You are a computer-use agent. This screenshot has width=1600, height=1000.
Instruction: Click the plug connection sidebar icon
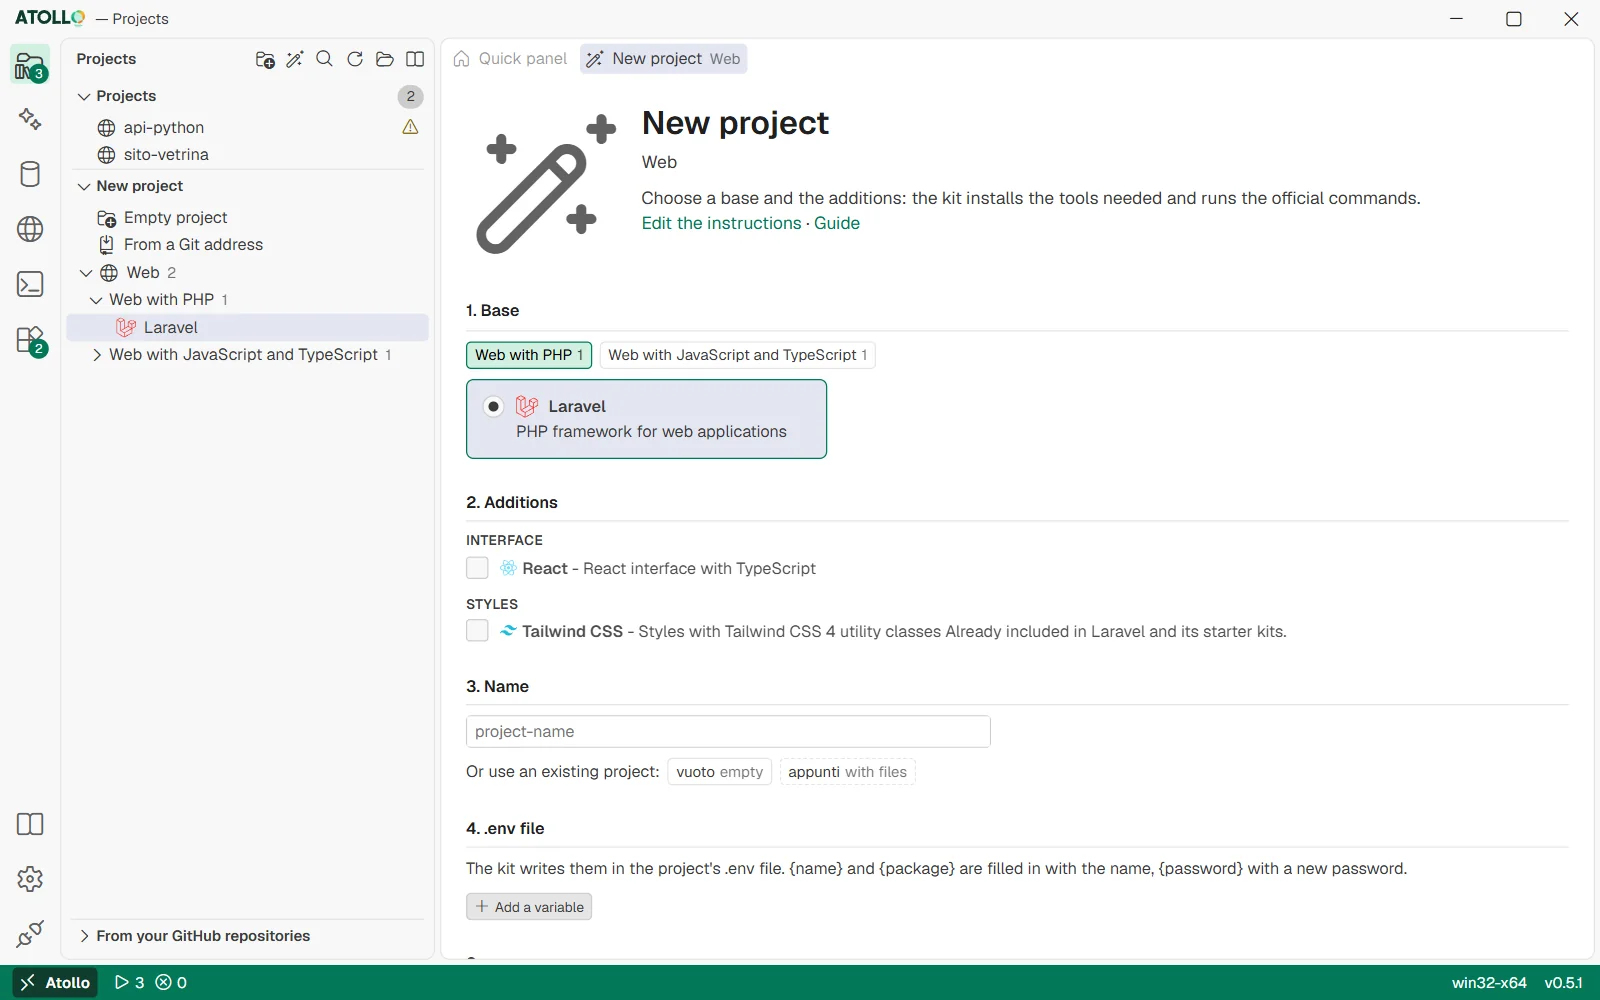point(30,934)
